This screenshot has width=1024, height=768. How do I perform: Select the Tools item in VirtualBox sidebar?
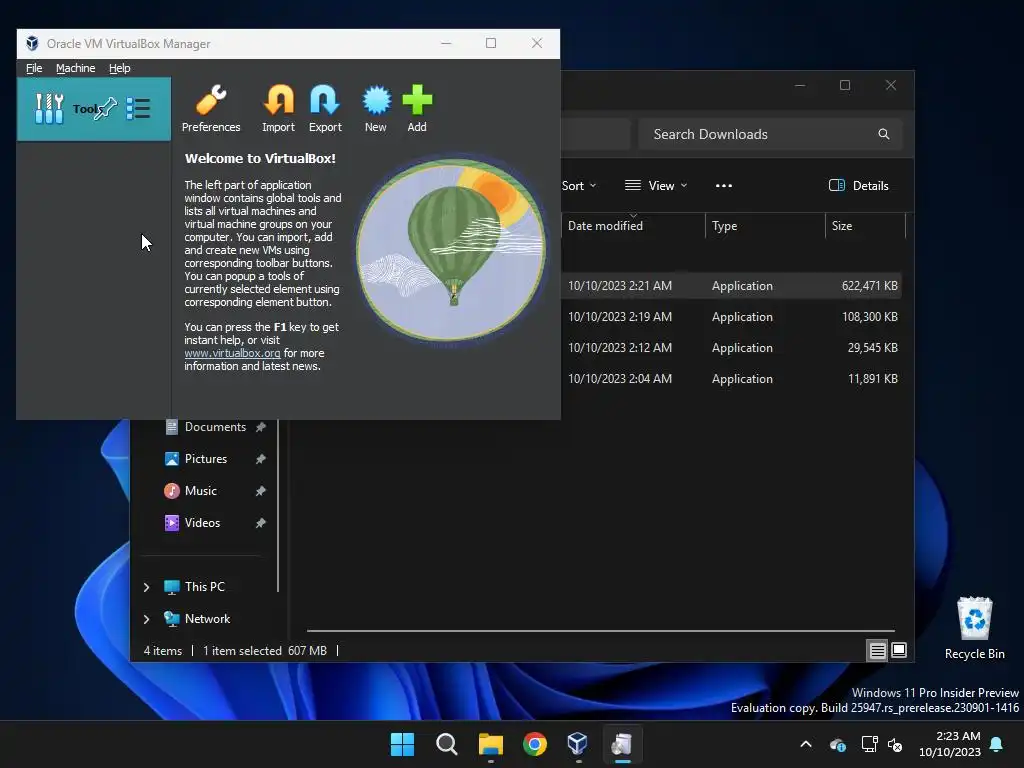(x=93, y=109)
